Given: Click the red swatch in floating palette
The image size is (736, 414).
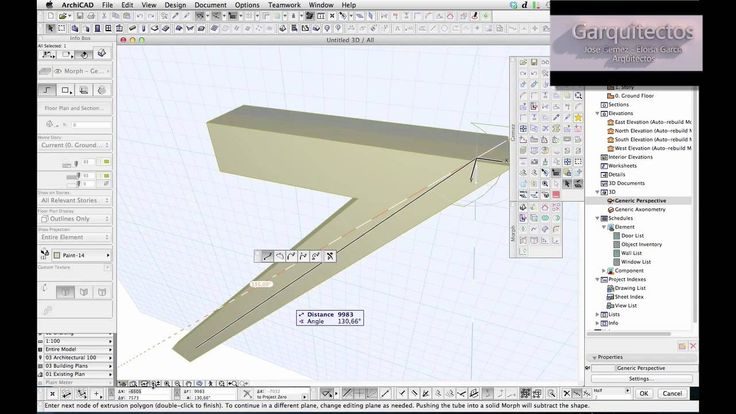Looking at the screenshot, I should pos(556,194).
